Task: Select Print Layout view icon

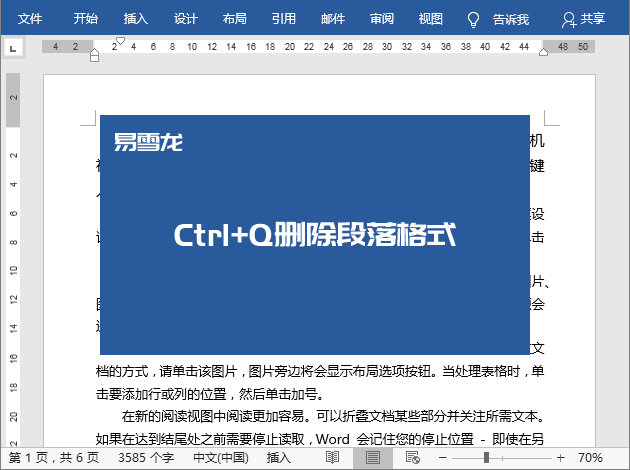Action: pos(372,458)
